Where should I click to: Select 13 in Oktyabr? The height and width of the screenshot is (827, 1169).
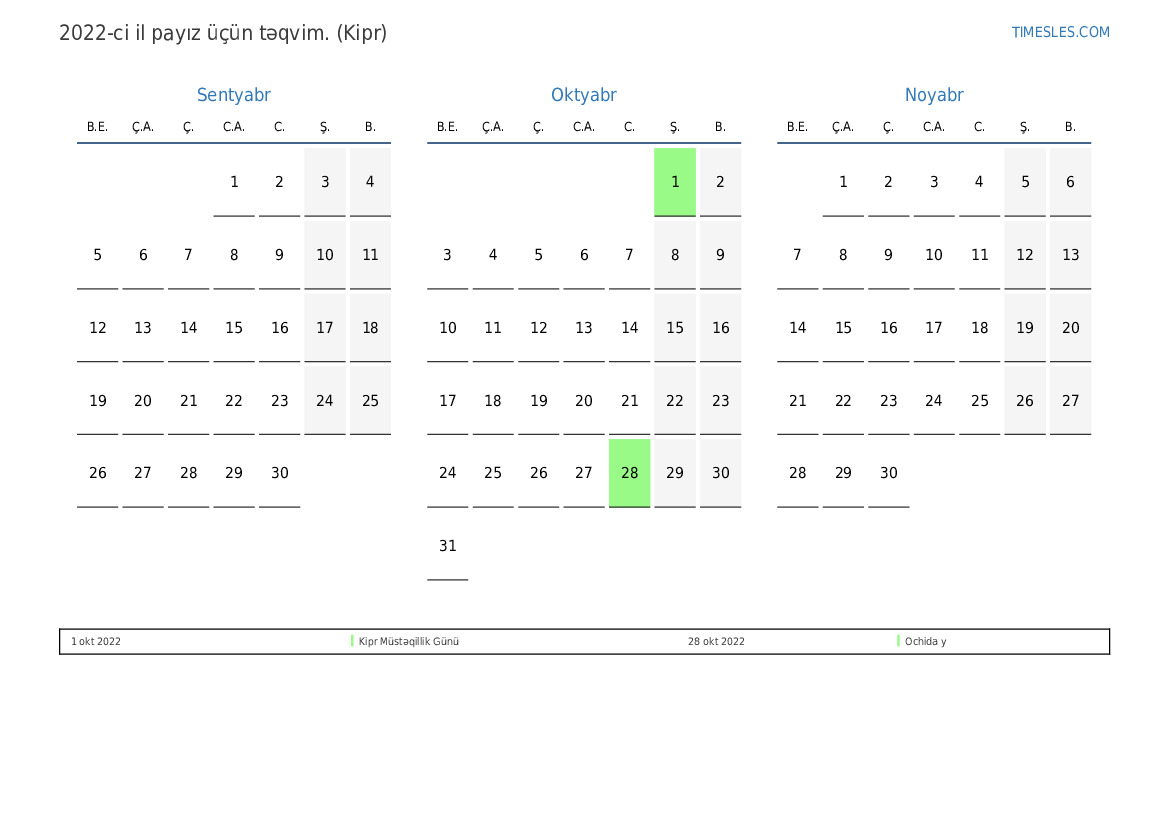[584, 328]
